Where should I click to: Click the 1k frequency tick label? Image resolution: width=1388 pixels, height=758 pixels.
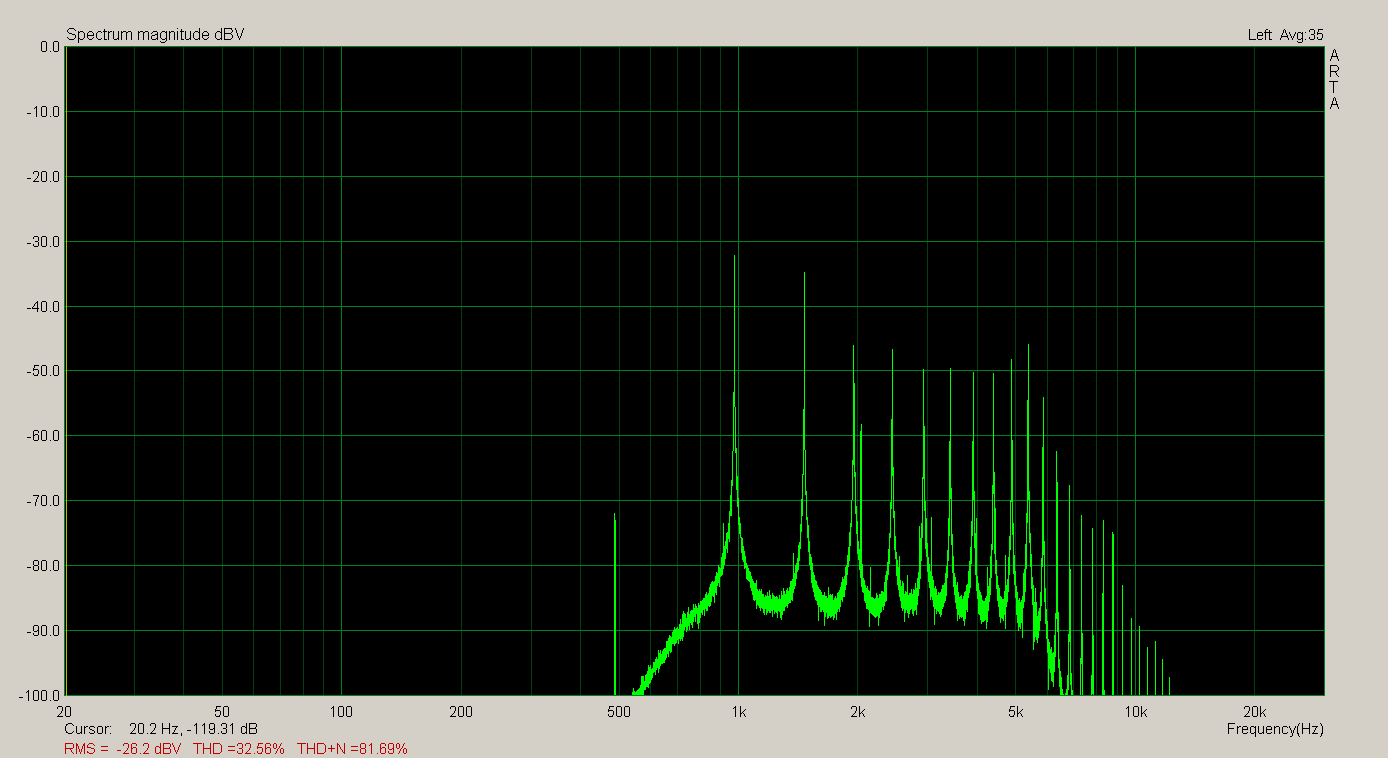pos(738,712)
